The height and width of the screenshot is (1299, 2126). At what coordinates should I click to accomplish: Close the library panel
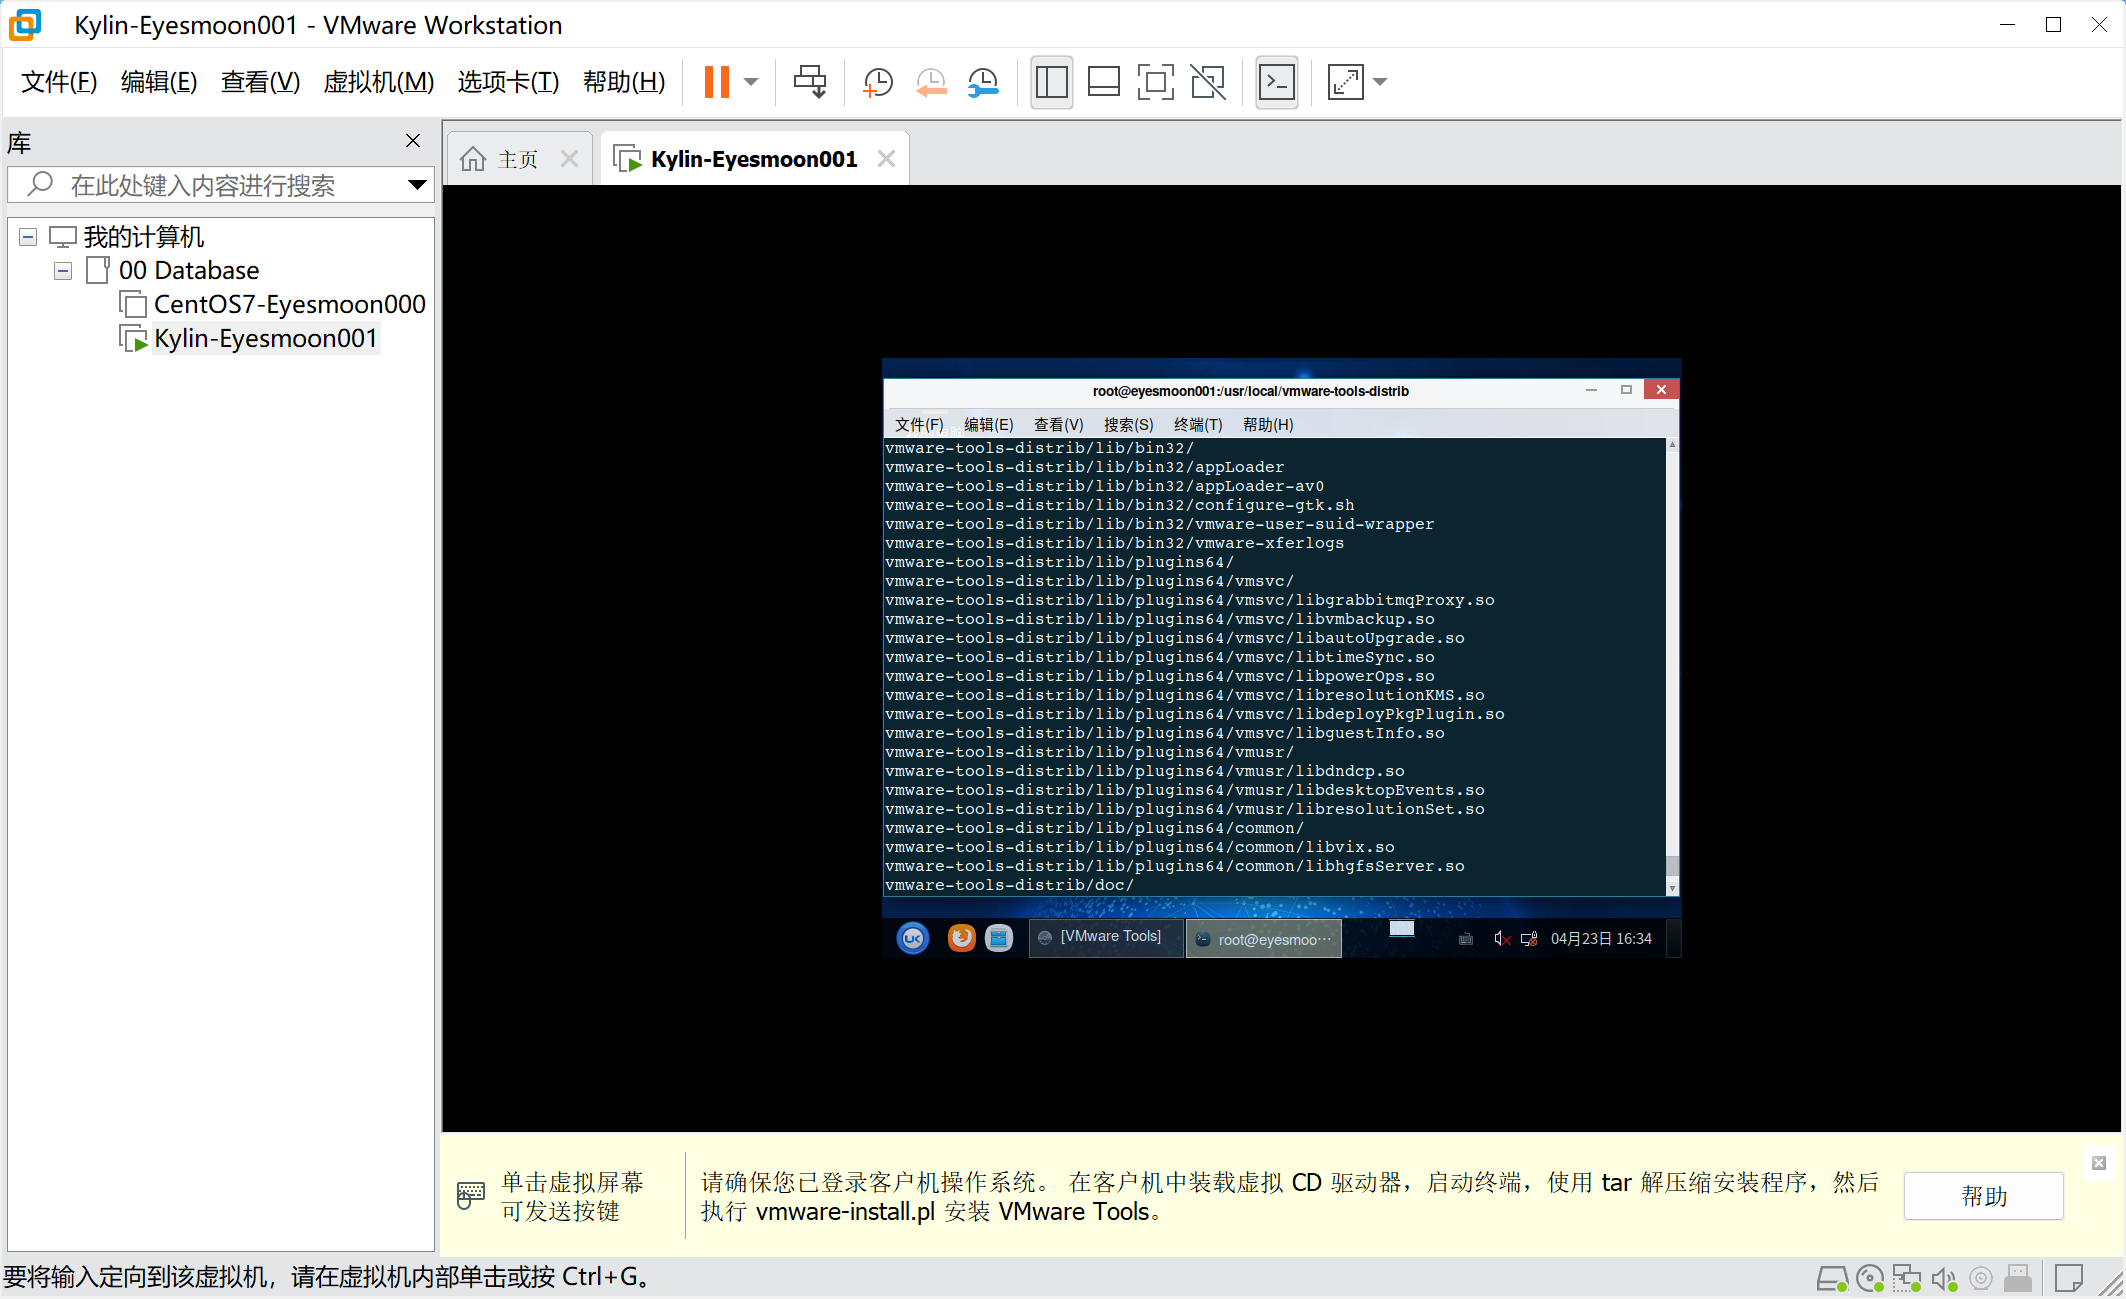[x=413, y=141]
